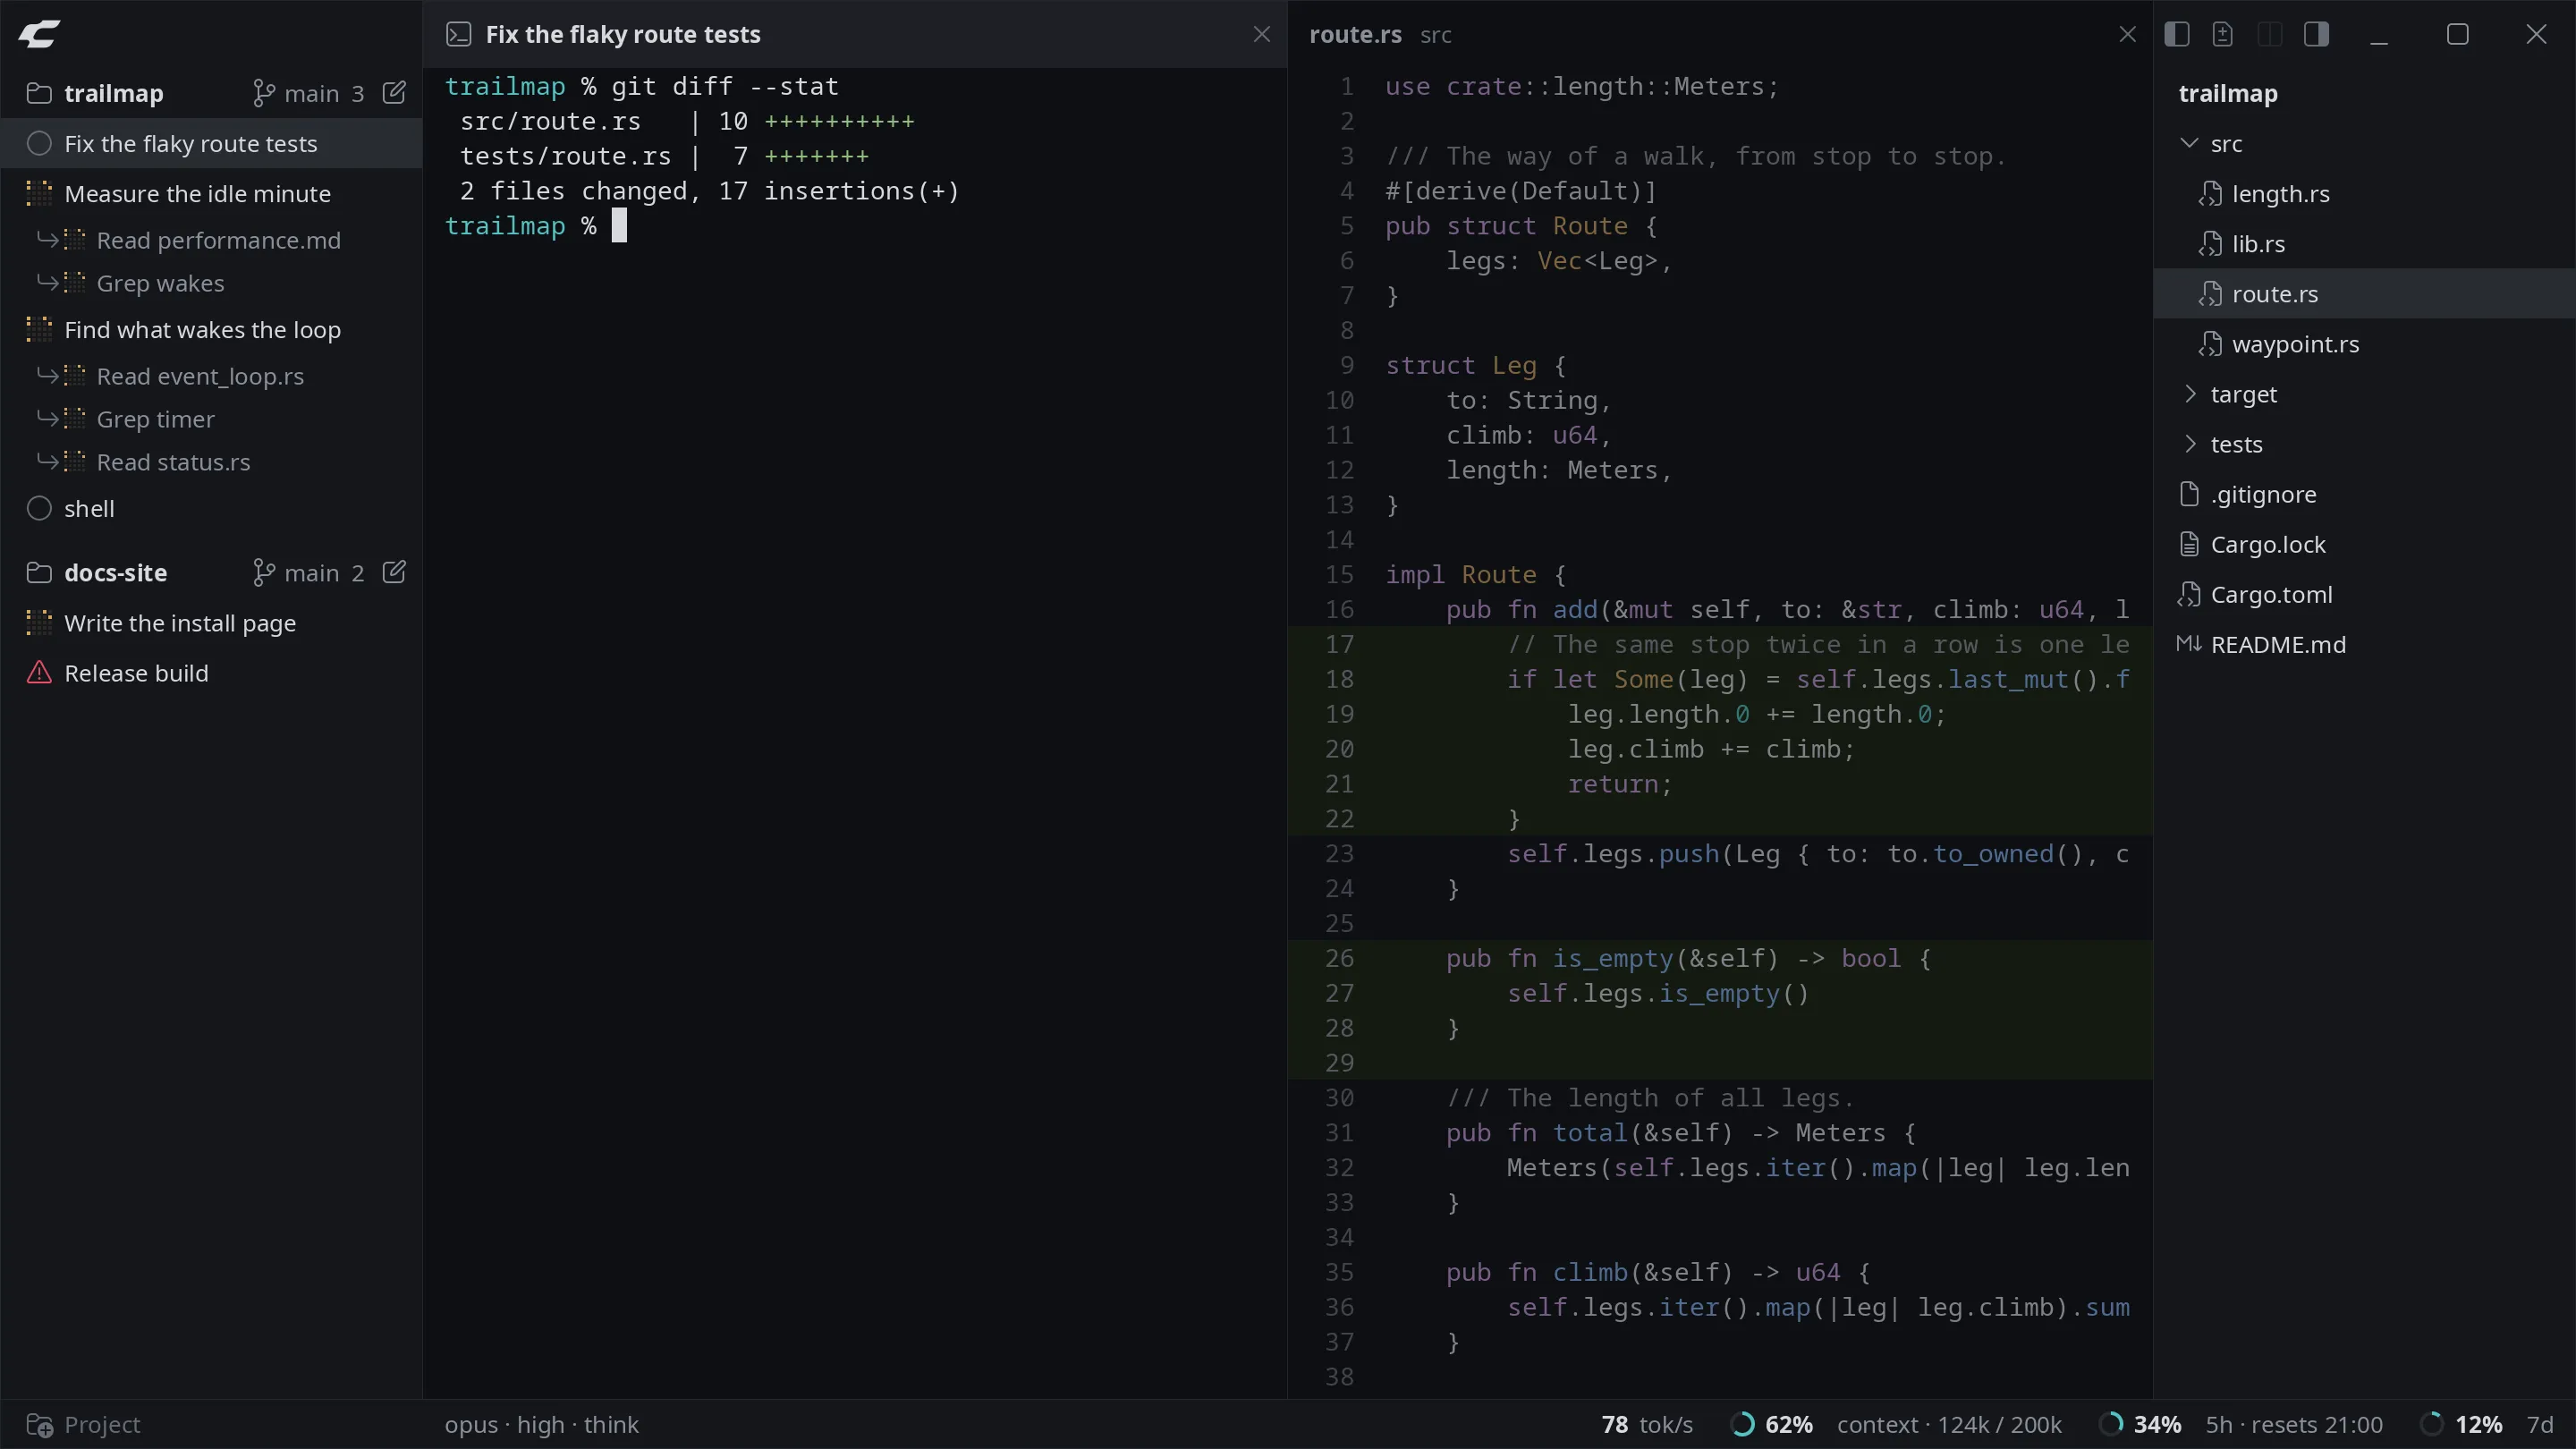Open 'Find what wakes the loop' session
This screenshot has height=1449, width=2576.
coord(211,329)
